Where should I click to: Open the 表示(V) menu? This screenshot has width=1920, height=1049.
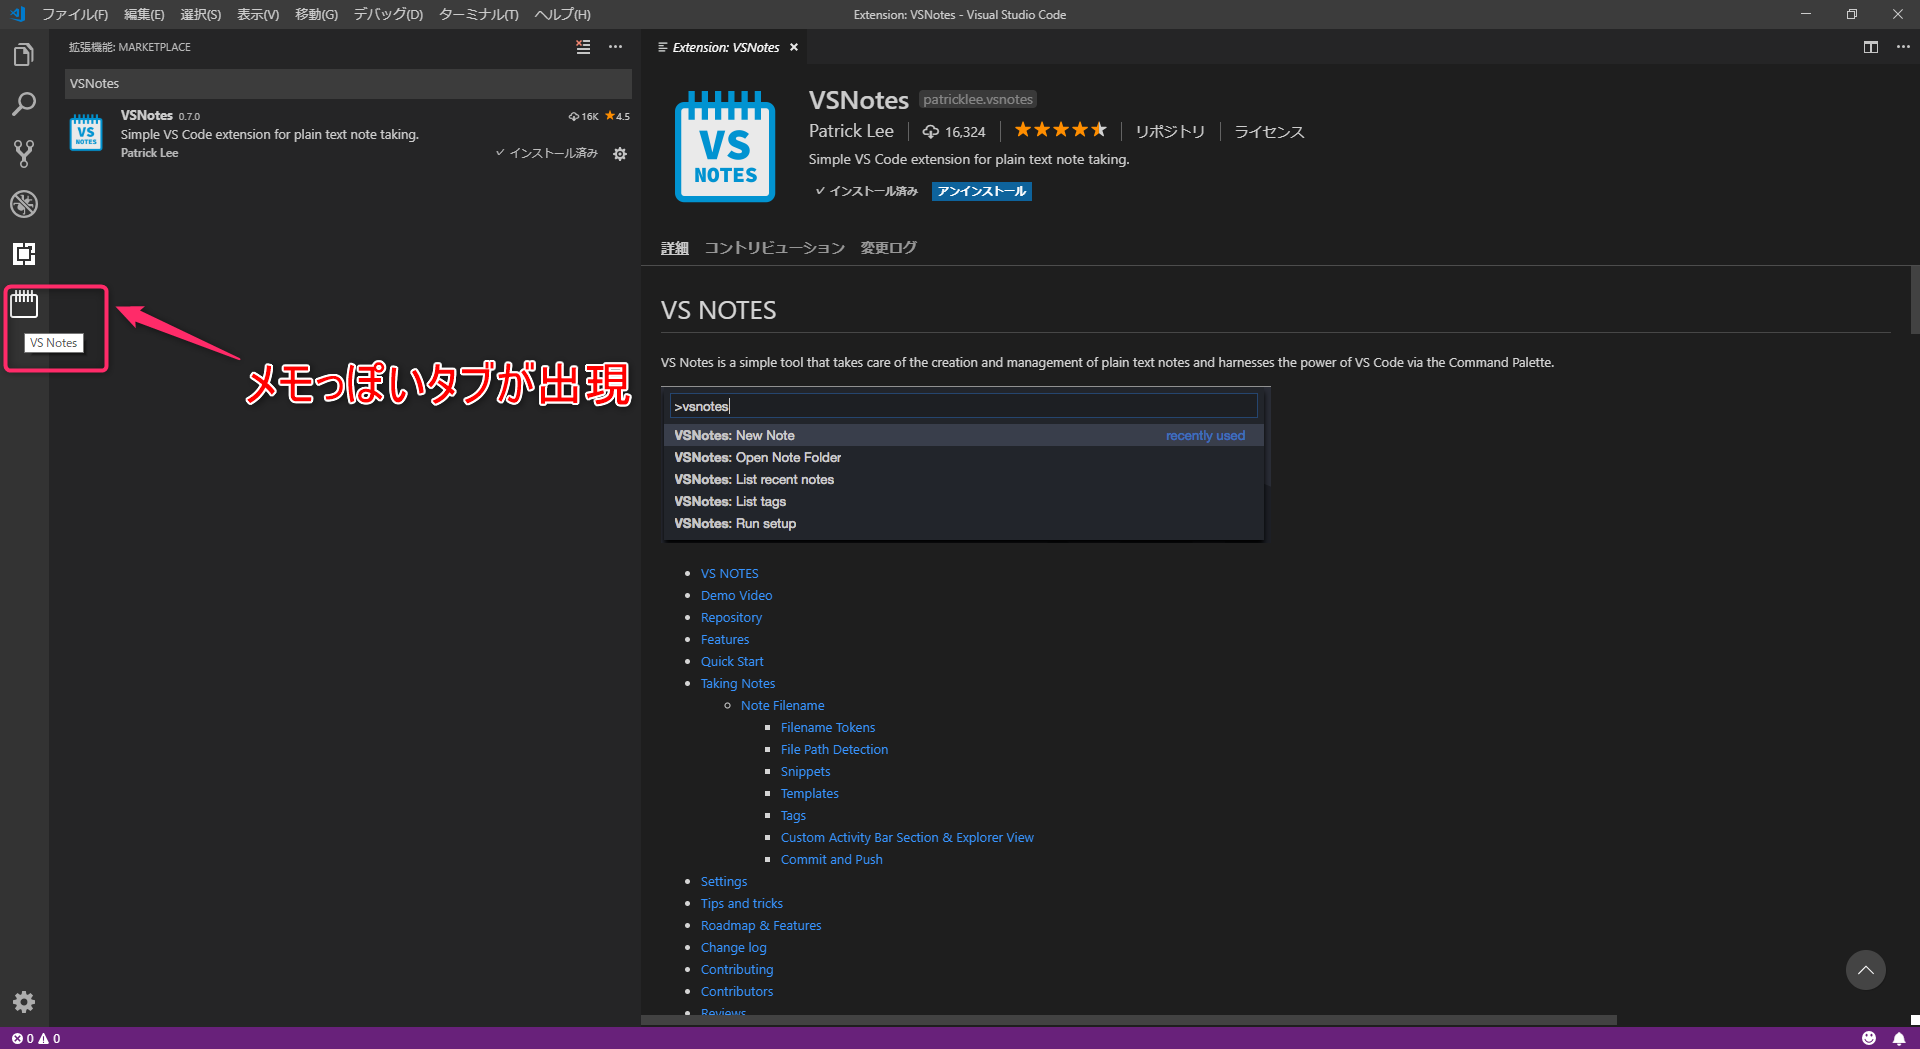[258, 14]
